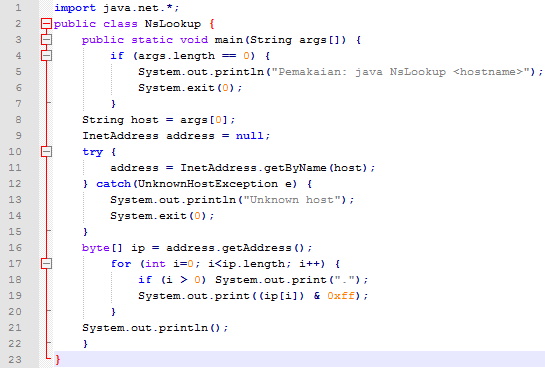Click 'i++' in the for loop header
Screen dimensions: 545x368
309,264
